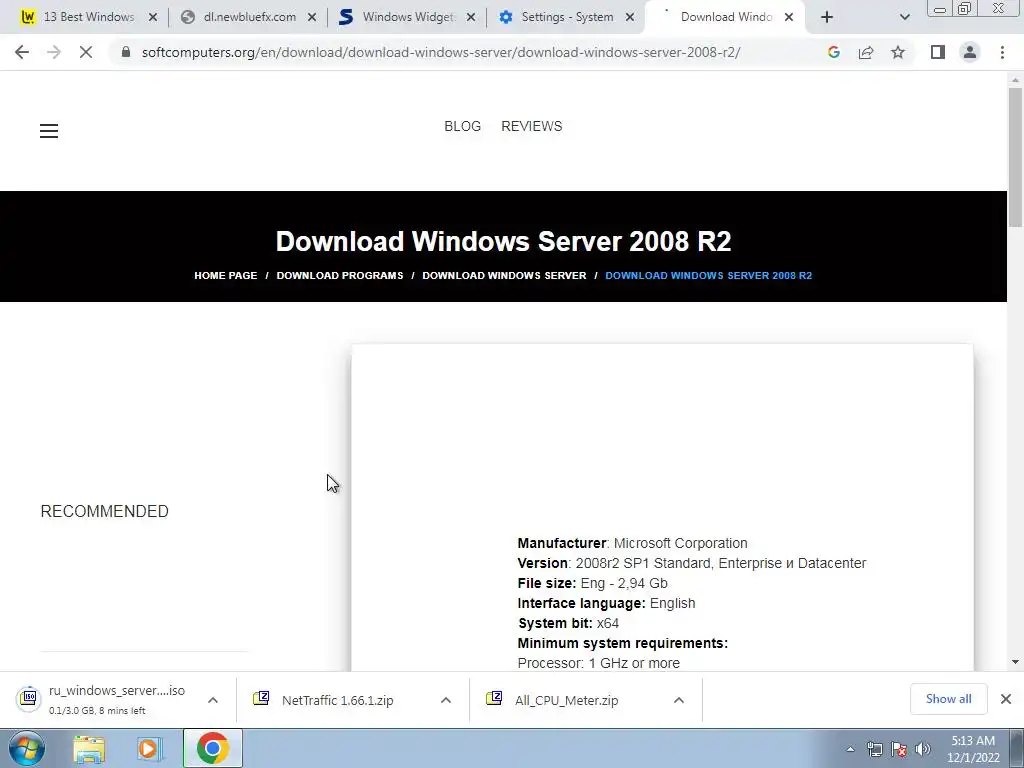This screenshot has width=1024, height=768.
Task: Switch to the dl.newbluefx.com tab
Action: click(249, 17)
